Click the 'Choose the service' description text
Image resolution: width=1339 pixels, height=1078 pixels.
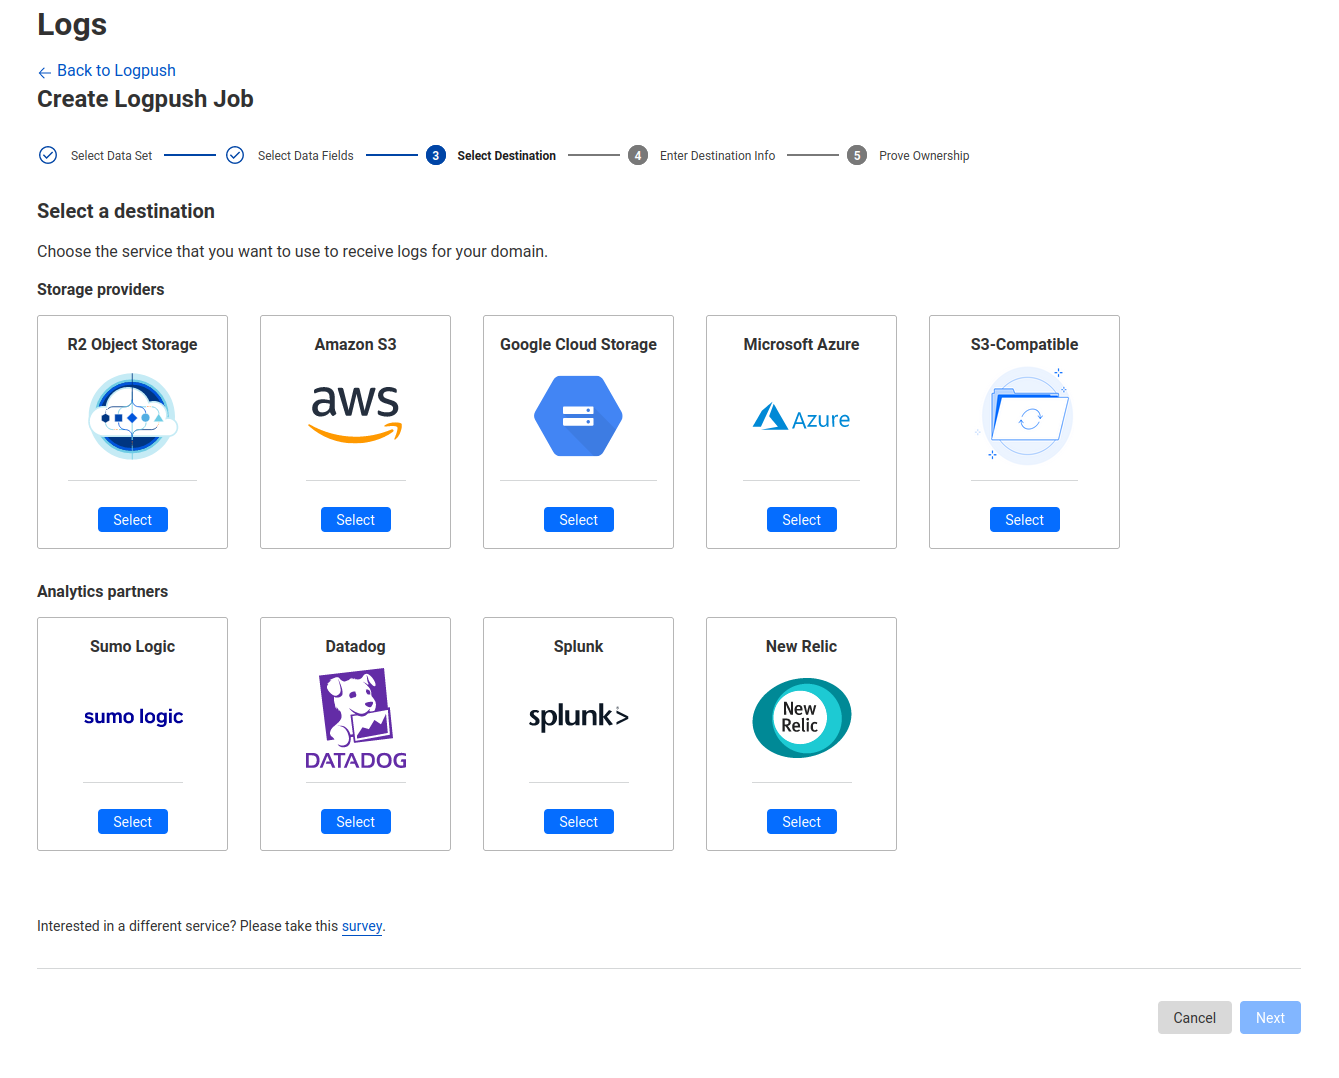pos(292,251)
